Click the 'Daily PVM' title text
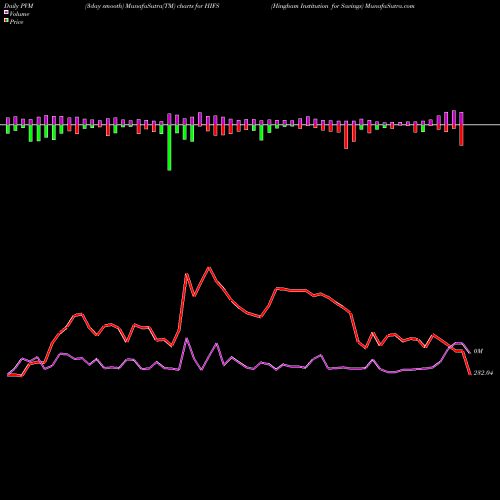This screenshot has height=500, width=500. click(x=20, y=6)
